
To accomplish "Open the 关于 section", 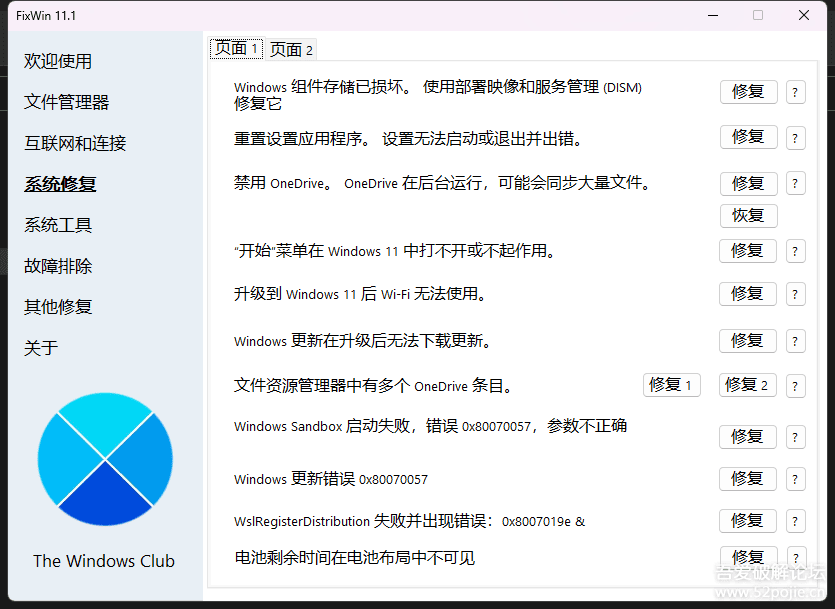I will point(40,348).
